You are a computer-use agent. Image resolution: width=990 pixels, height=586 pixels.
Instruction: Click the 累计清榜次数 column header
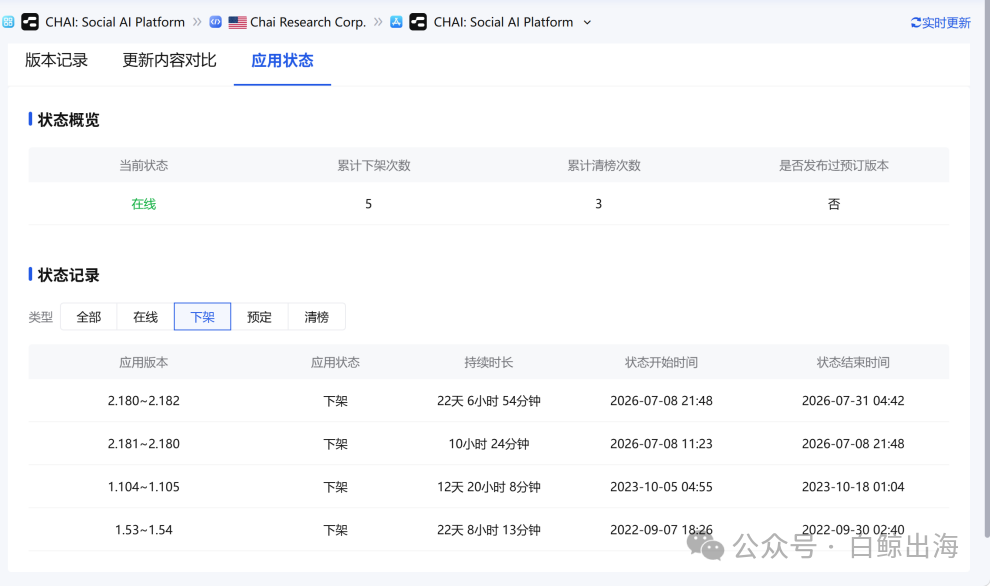(x=604, y=165)
